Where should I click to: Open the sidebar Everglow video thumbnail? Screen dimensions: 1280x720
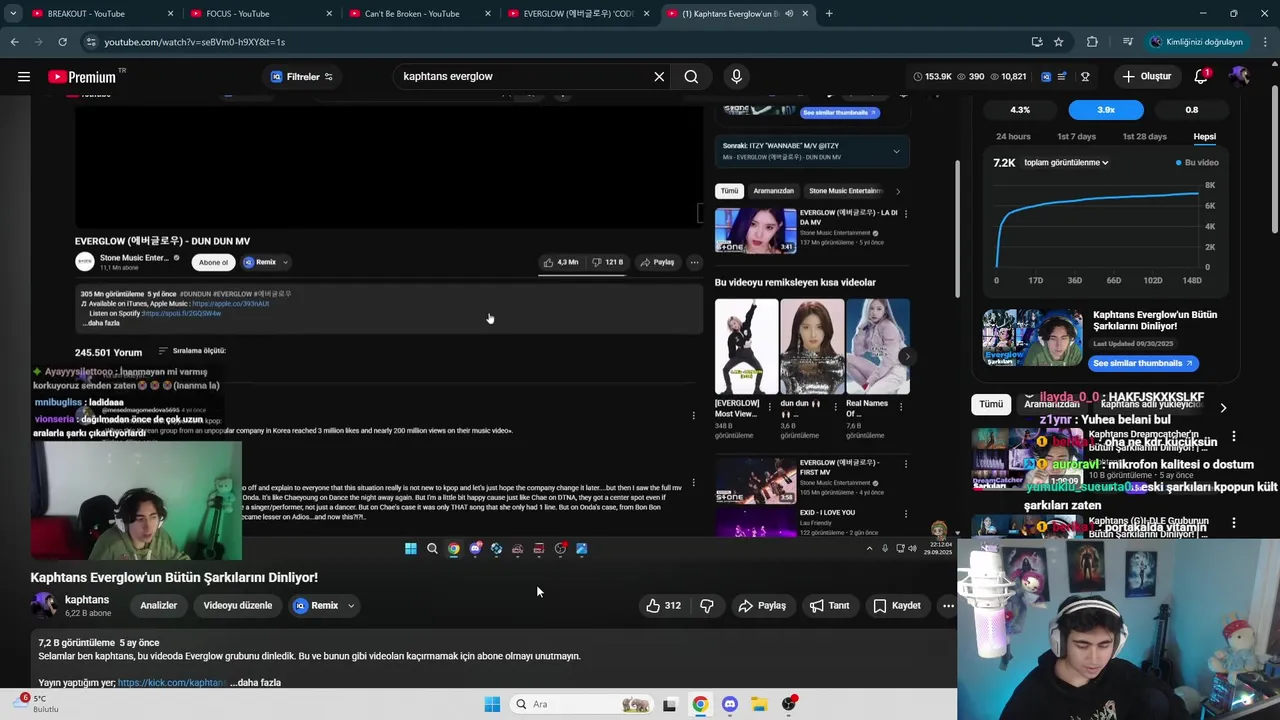(1032, 340)
